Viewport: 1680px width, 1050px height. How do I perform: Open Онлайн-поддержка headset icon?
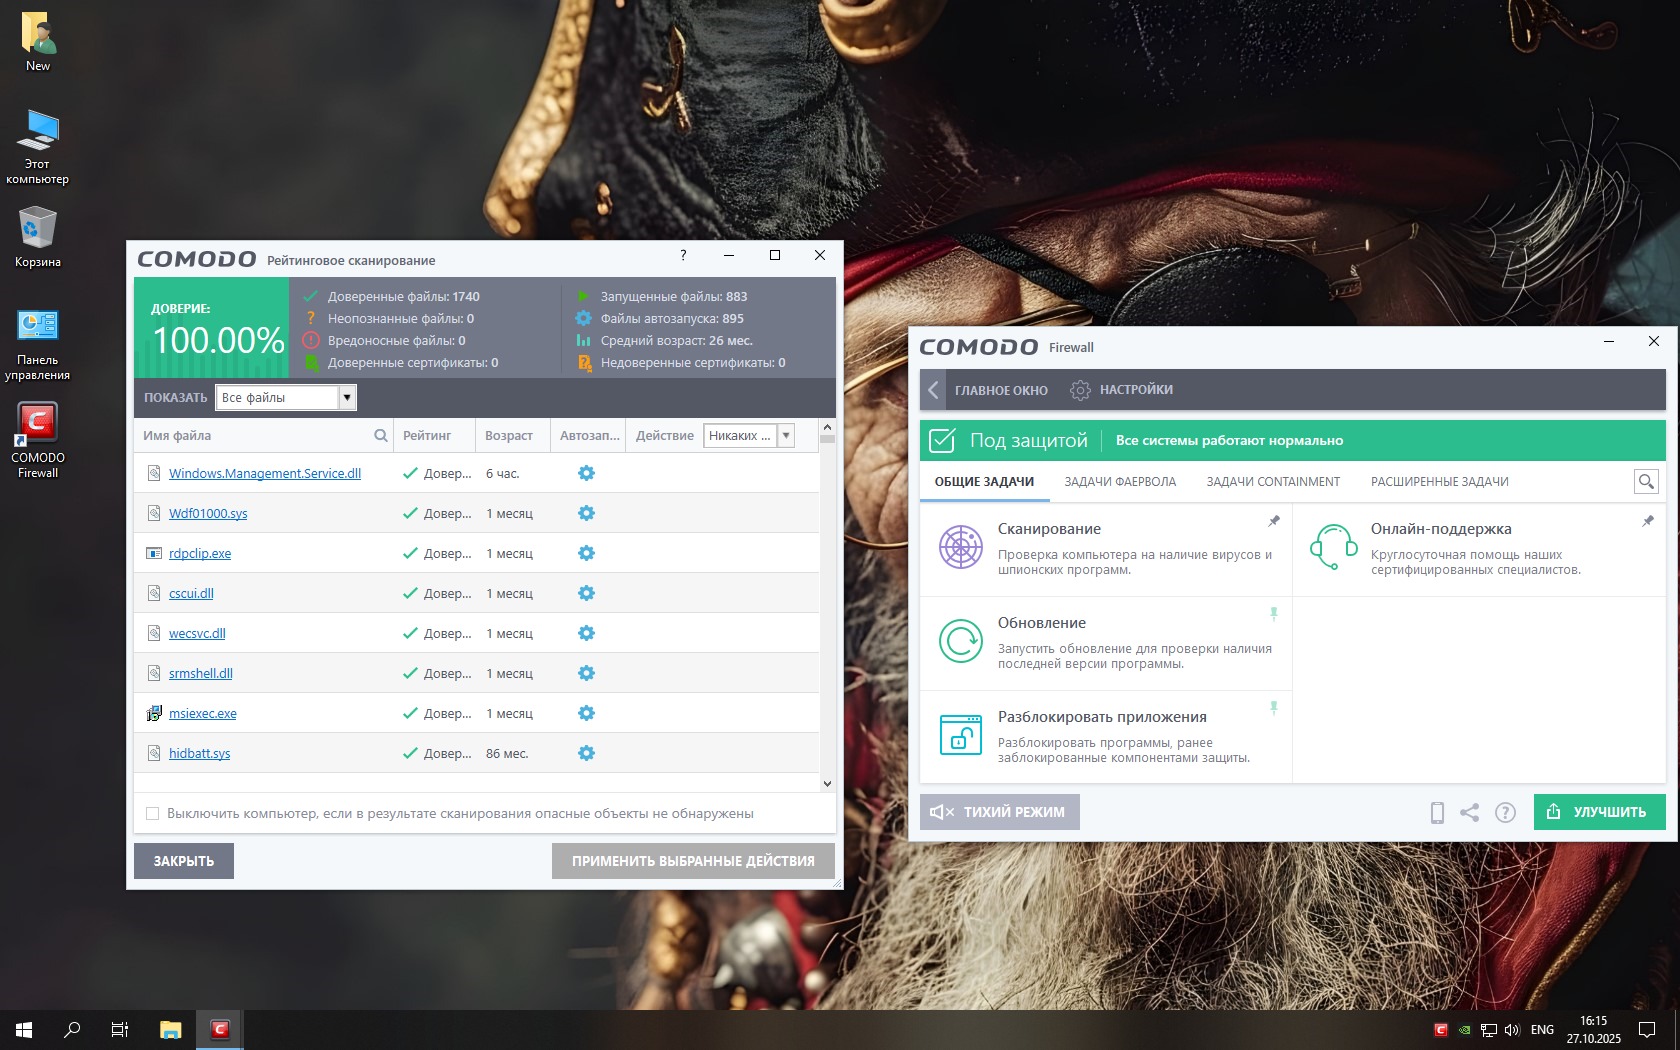1333,547
